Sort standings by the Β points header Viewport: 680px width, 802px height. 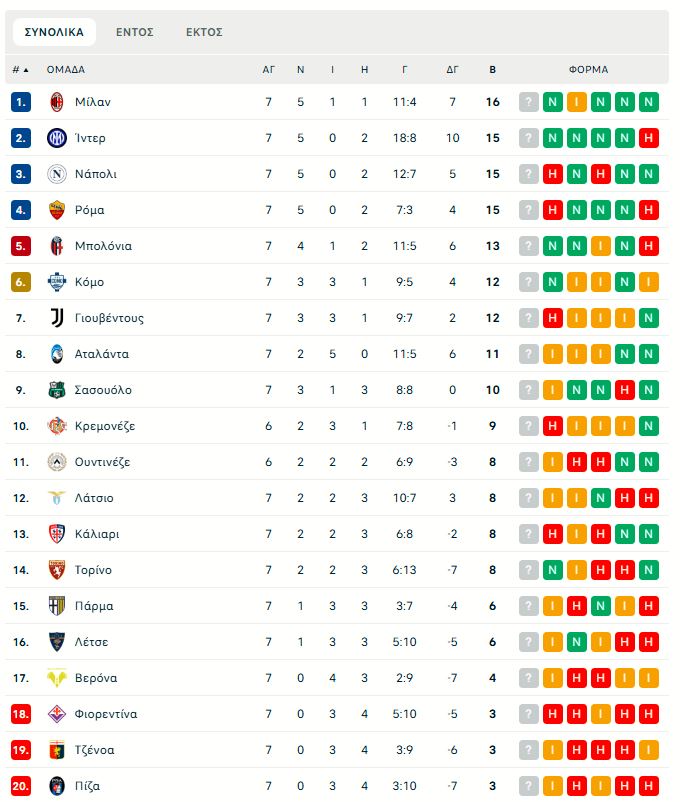tap(492, 70)
